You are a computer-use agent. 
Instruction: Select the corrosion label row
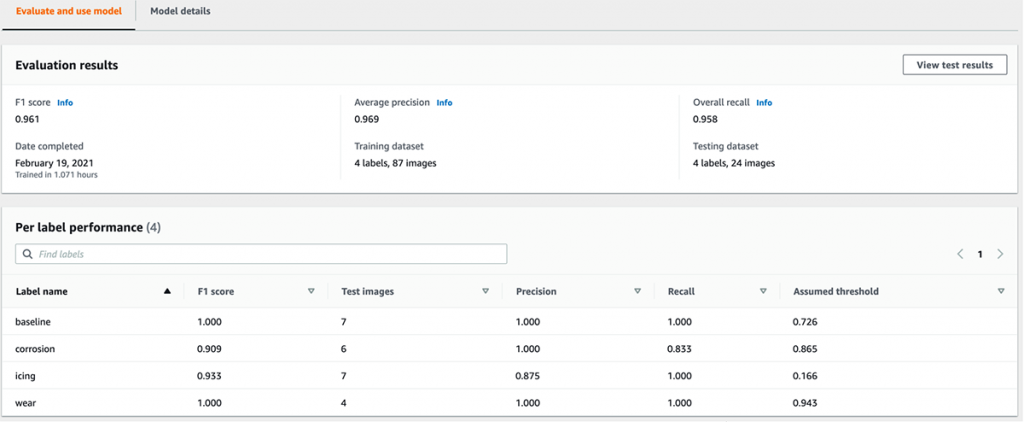pyautogui.click(x=36, y=348)
